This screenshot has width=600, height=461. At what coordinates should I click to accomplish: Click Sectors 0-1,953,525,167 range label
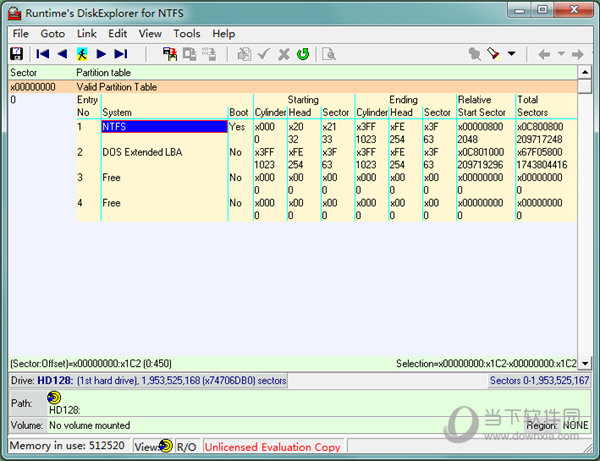[x=540, y=380]
